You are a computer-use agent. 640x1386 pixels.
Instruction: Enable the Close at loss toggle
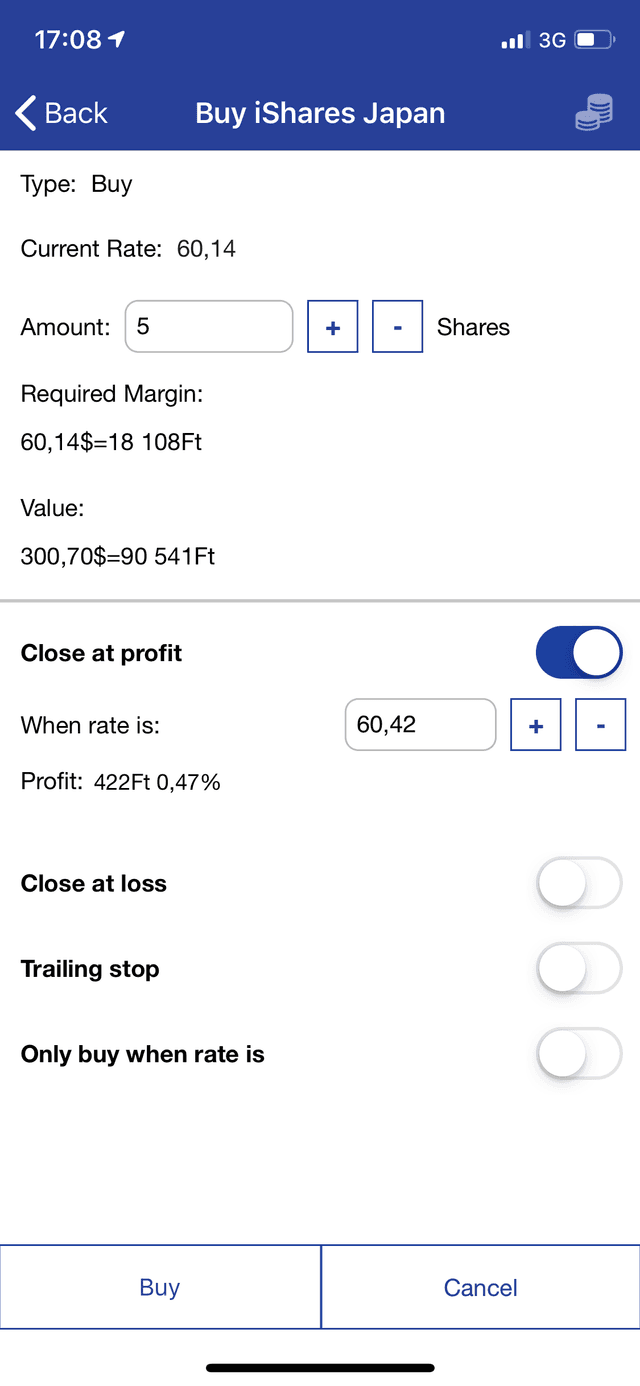coord(579,883)
